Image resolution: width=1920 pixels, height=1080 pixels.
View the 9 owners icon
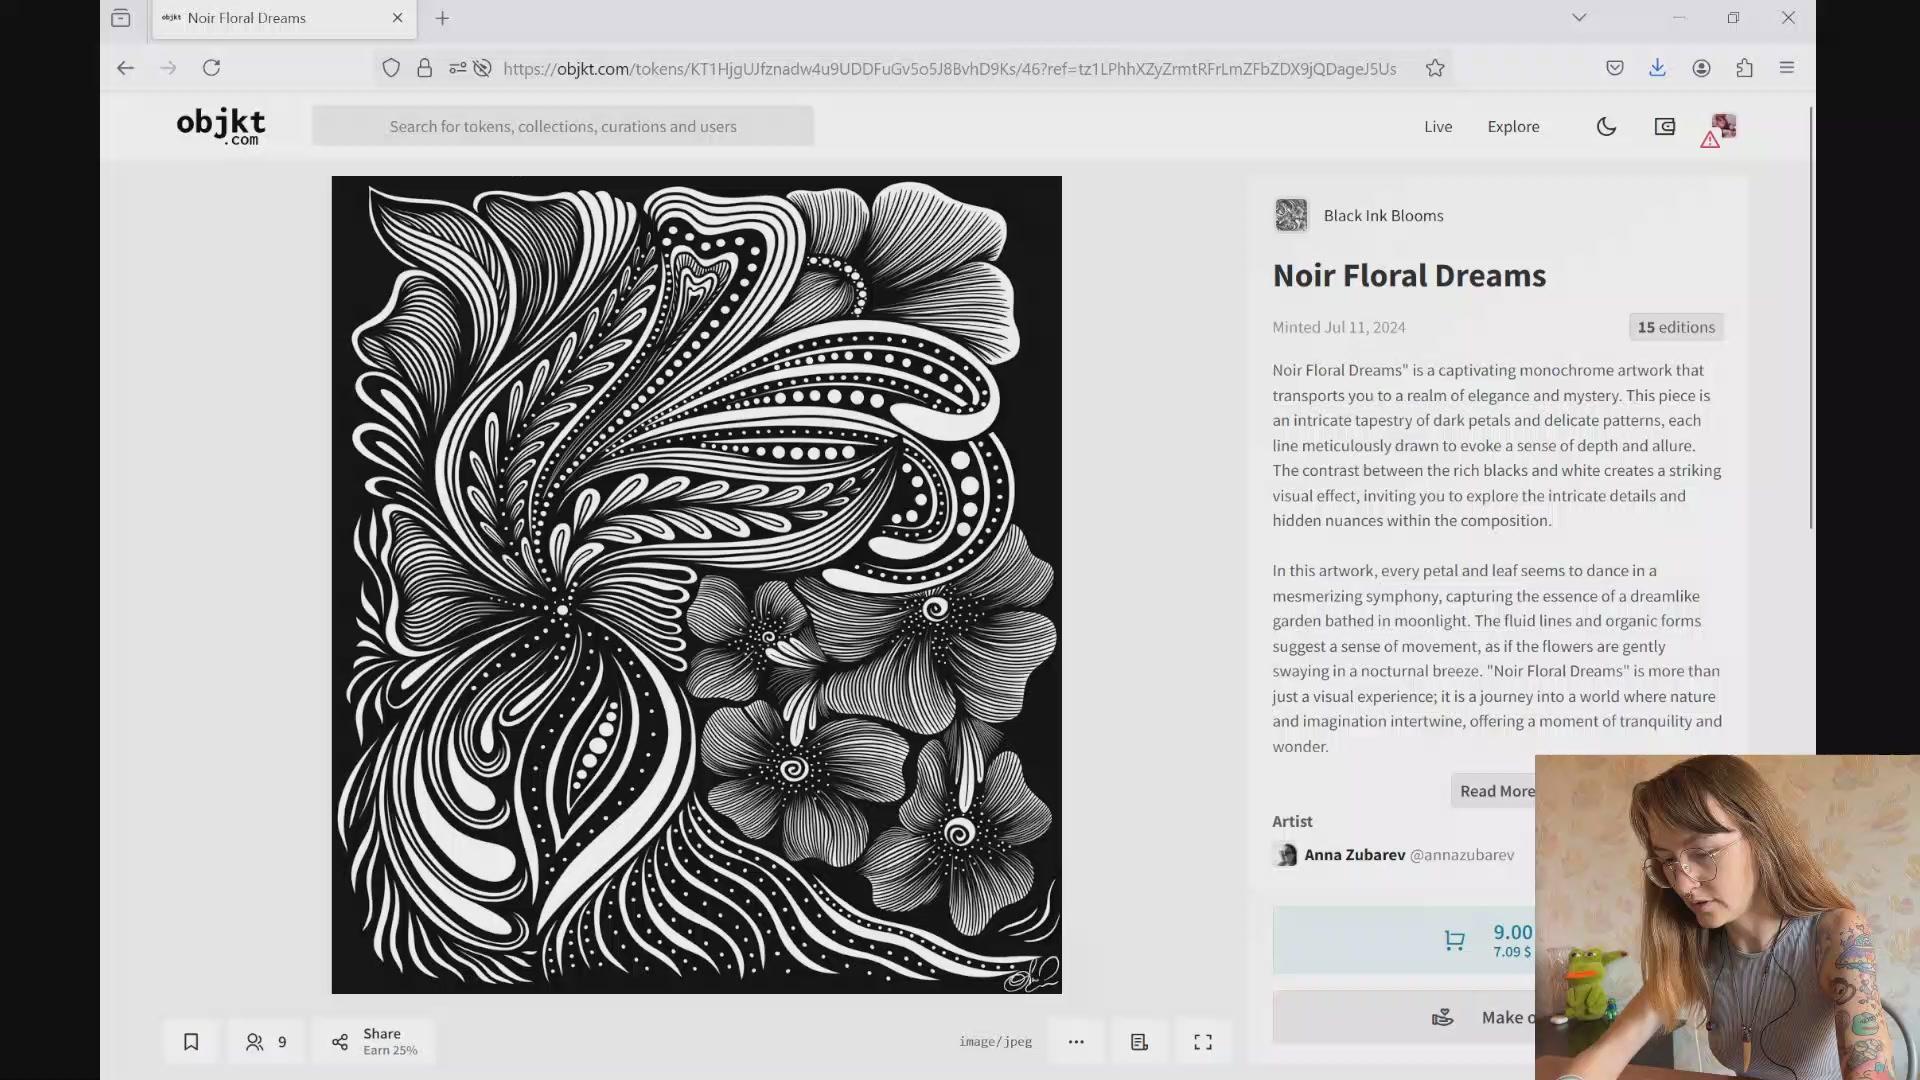click(x=266, y=1042)
